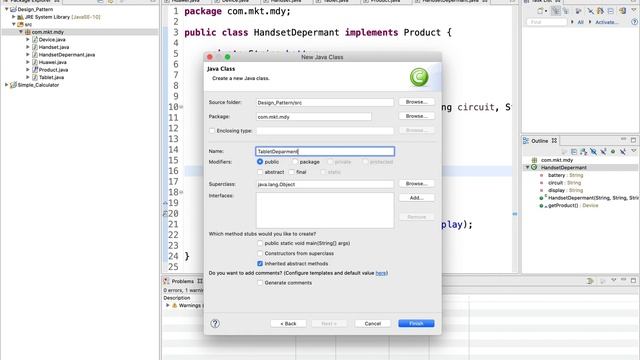
Task: Click the categorized view icon in Task List
Action: click(x=556, y=11)
